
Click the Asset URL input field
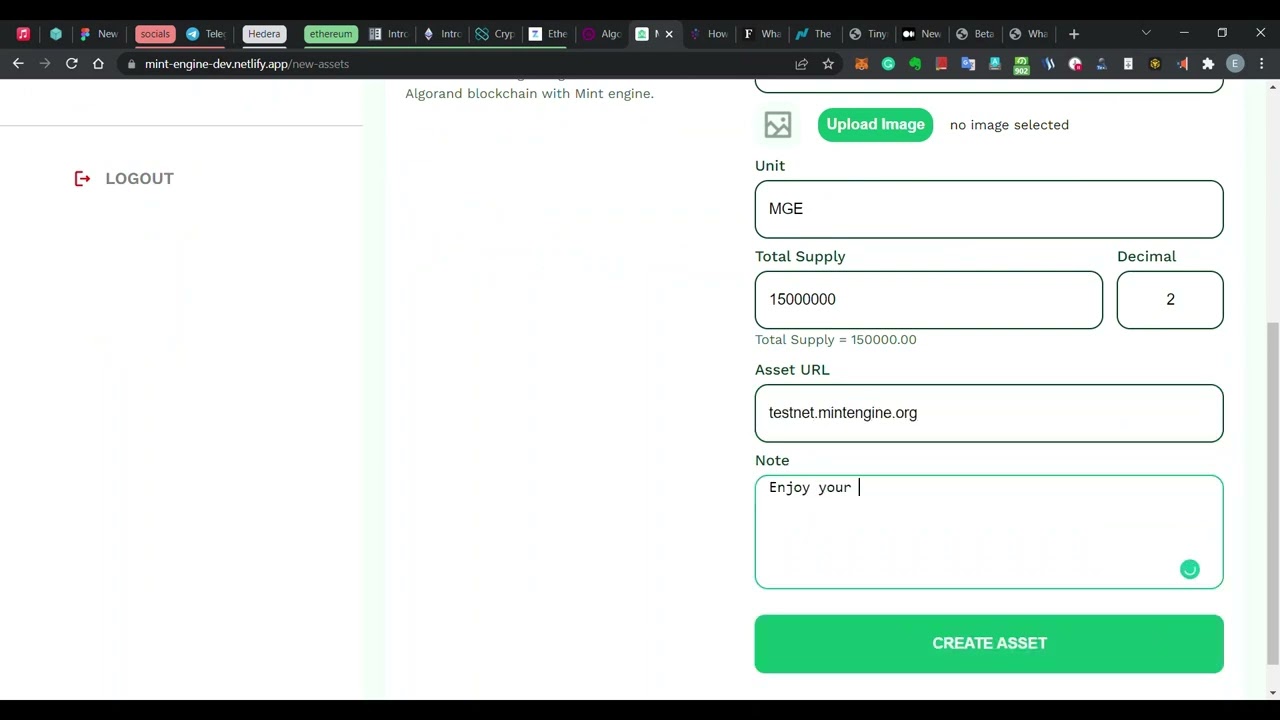coord(989,413)
